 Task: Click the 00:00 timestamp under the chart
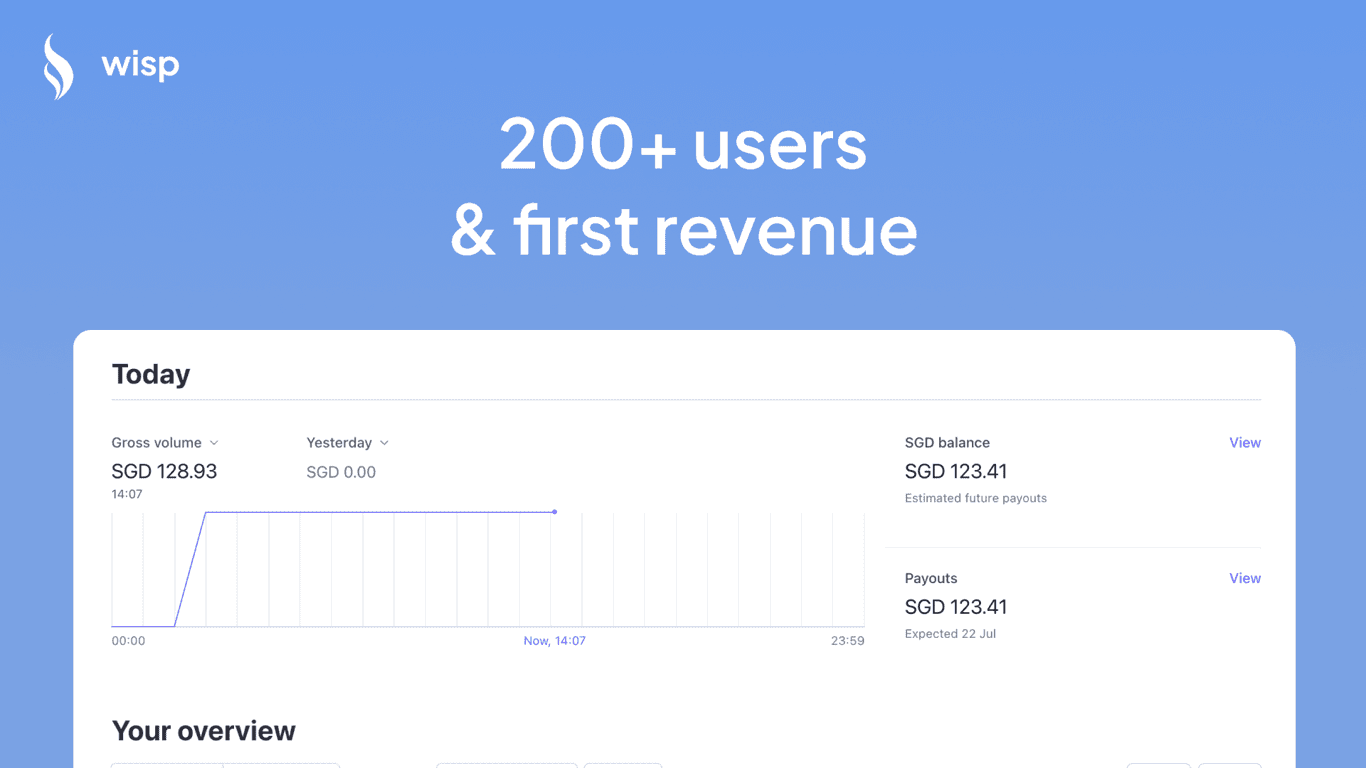coord(128,640)
